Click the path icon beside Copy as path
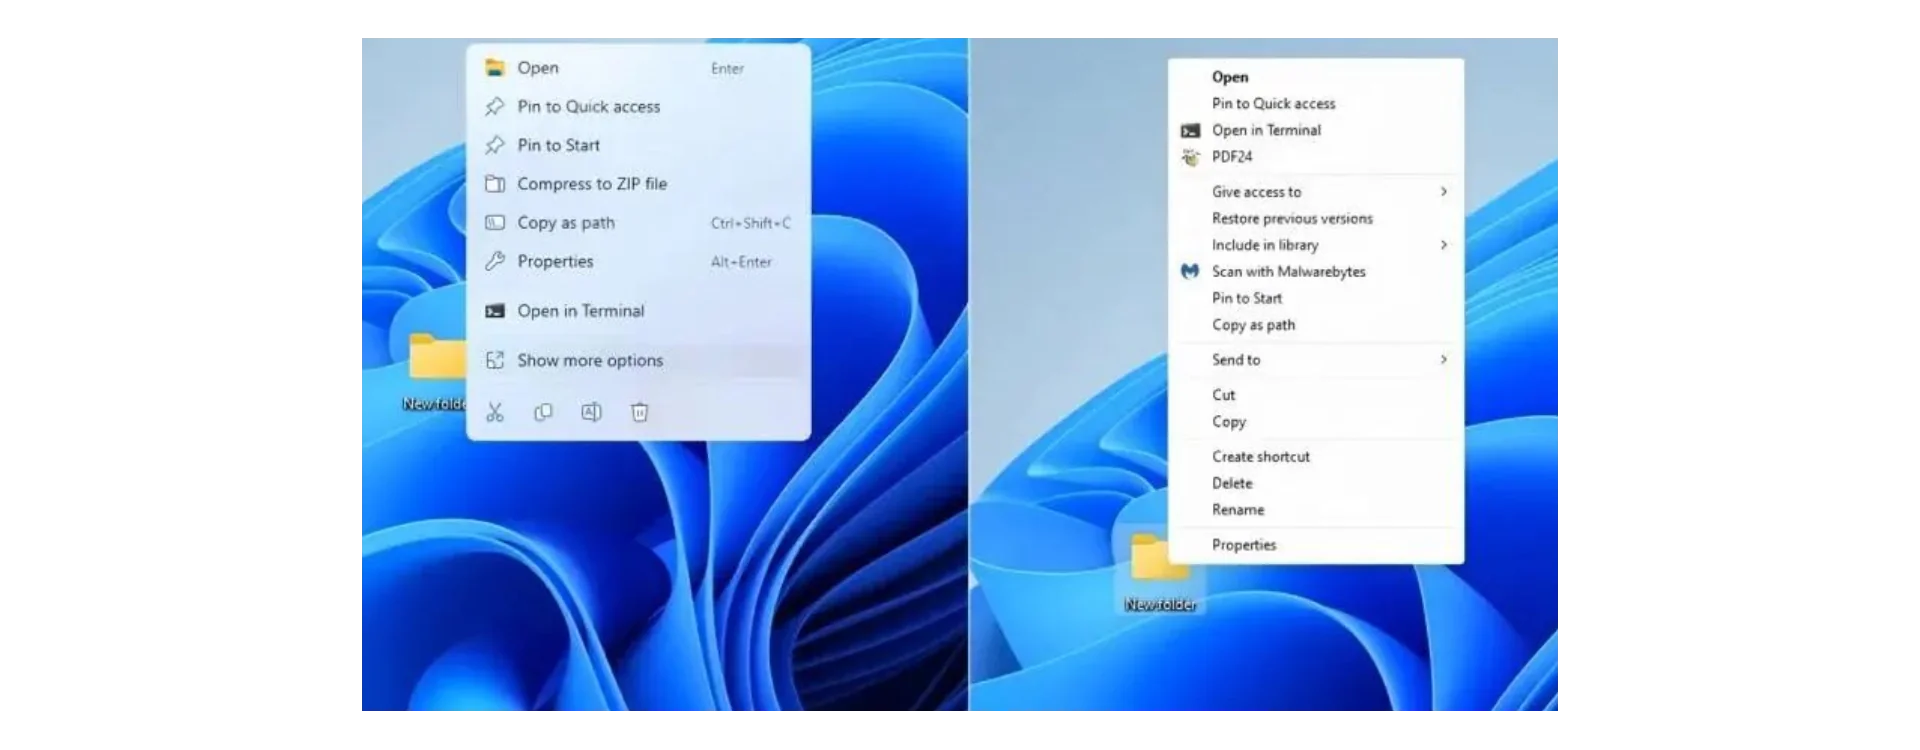1920x750 pixels. coord(495,223)
